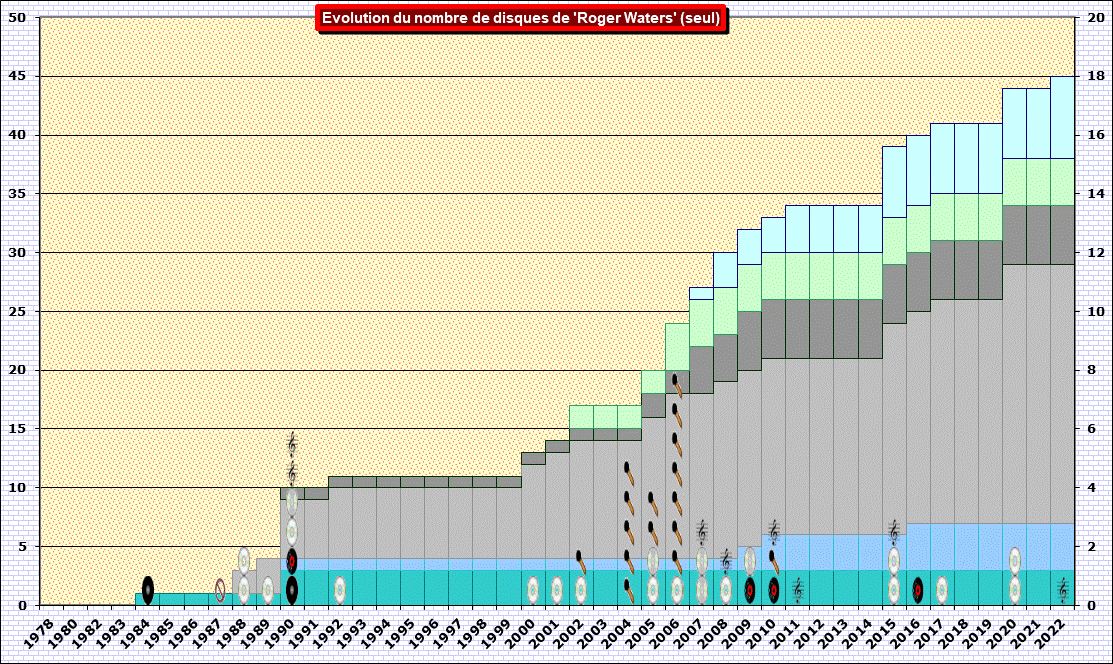This screenshot has height=664, width=1113.
Task: Select the '14' value on the right axis
Action: 1097,194
